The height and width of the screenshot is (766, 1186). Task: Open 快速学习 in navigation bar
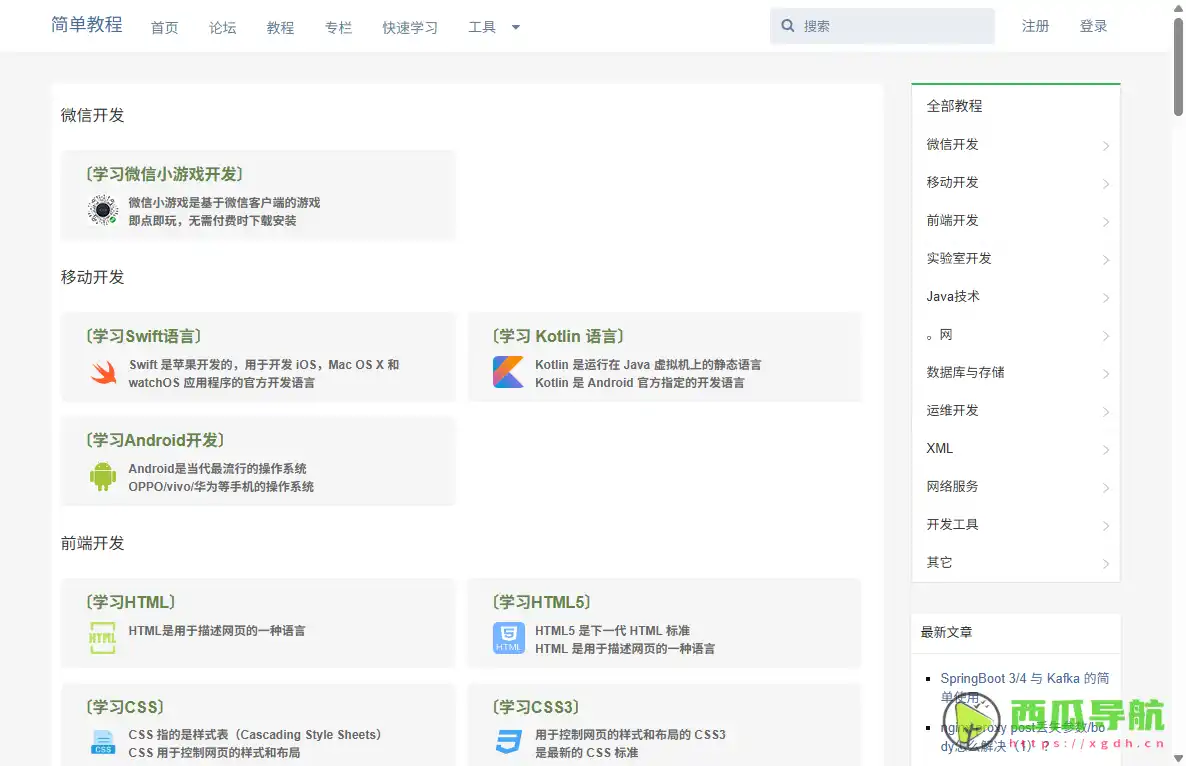point(410,27)
